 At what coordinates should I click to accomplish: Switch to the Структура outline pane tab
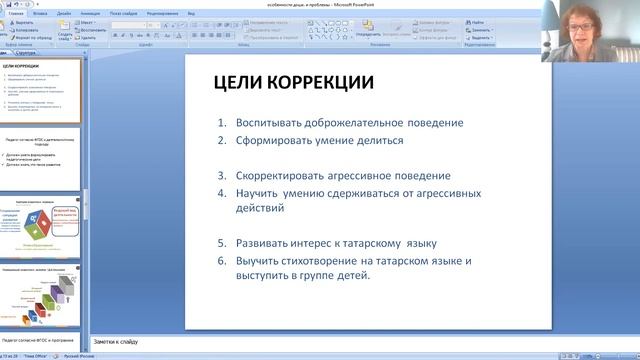point(27,53)
